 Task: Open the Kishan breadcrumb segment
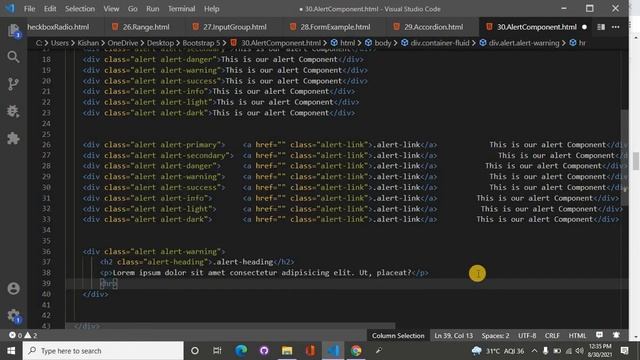point(88,43)
